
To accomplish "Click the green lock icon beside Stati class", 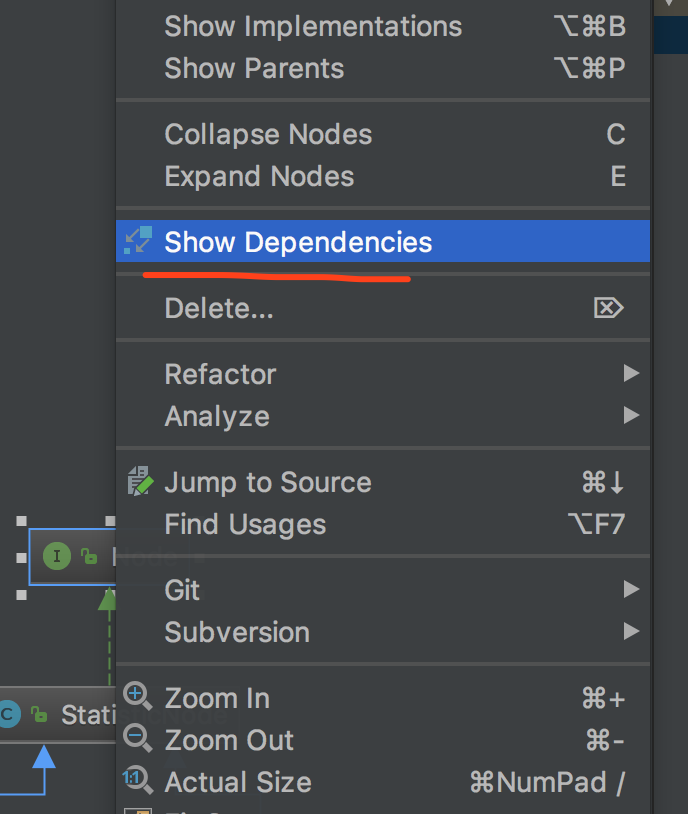I will click(x=39, y=714).
